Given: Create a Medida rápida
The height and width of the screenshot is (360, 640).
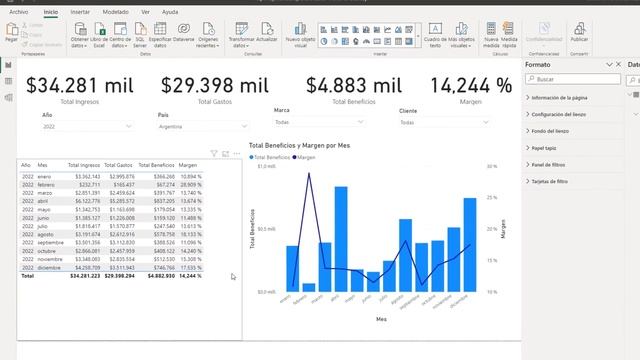Looking at the screenshot, I should [x=509, y=35].
